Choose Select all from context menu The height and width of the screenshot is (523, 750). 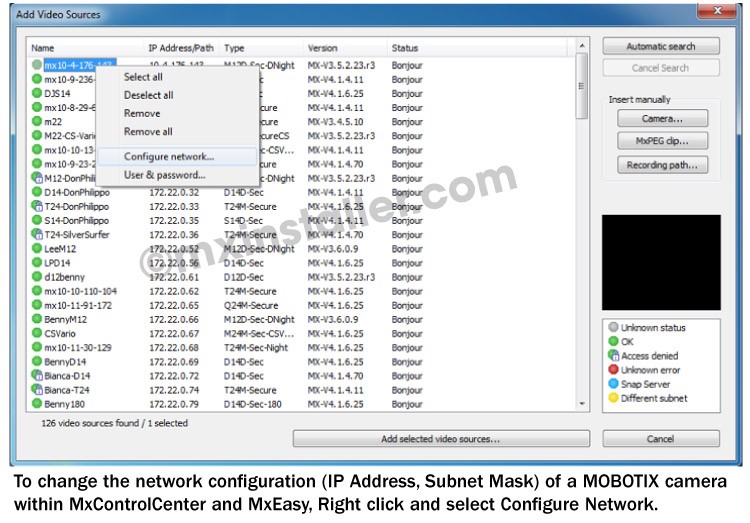(177, 77)
